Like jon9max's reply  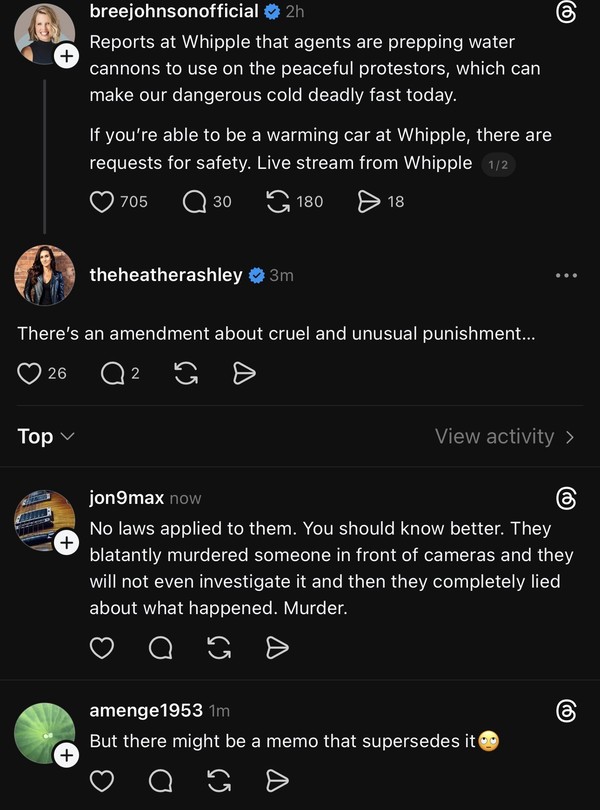coord(102,648)
